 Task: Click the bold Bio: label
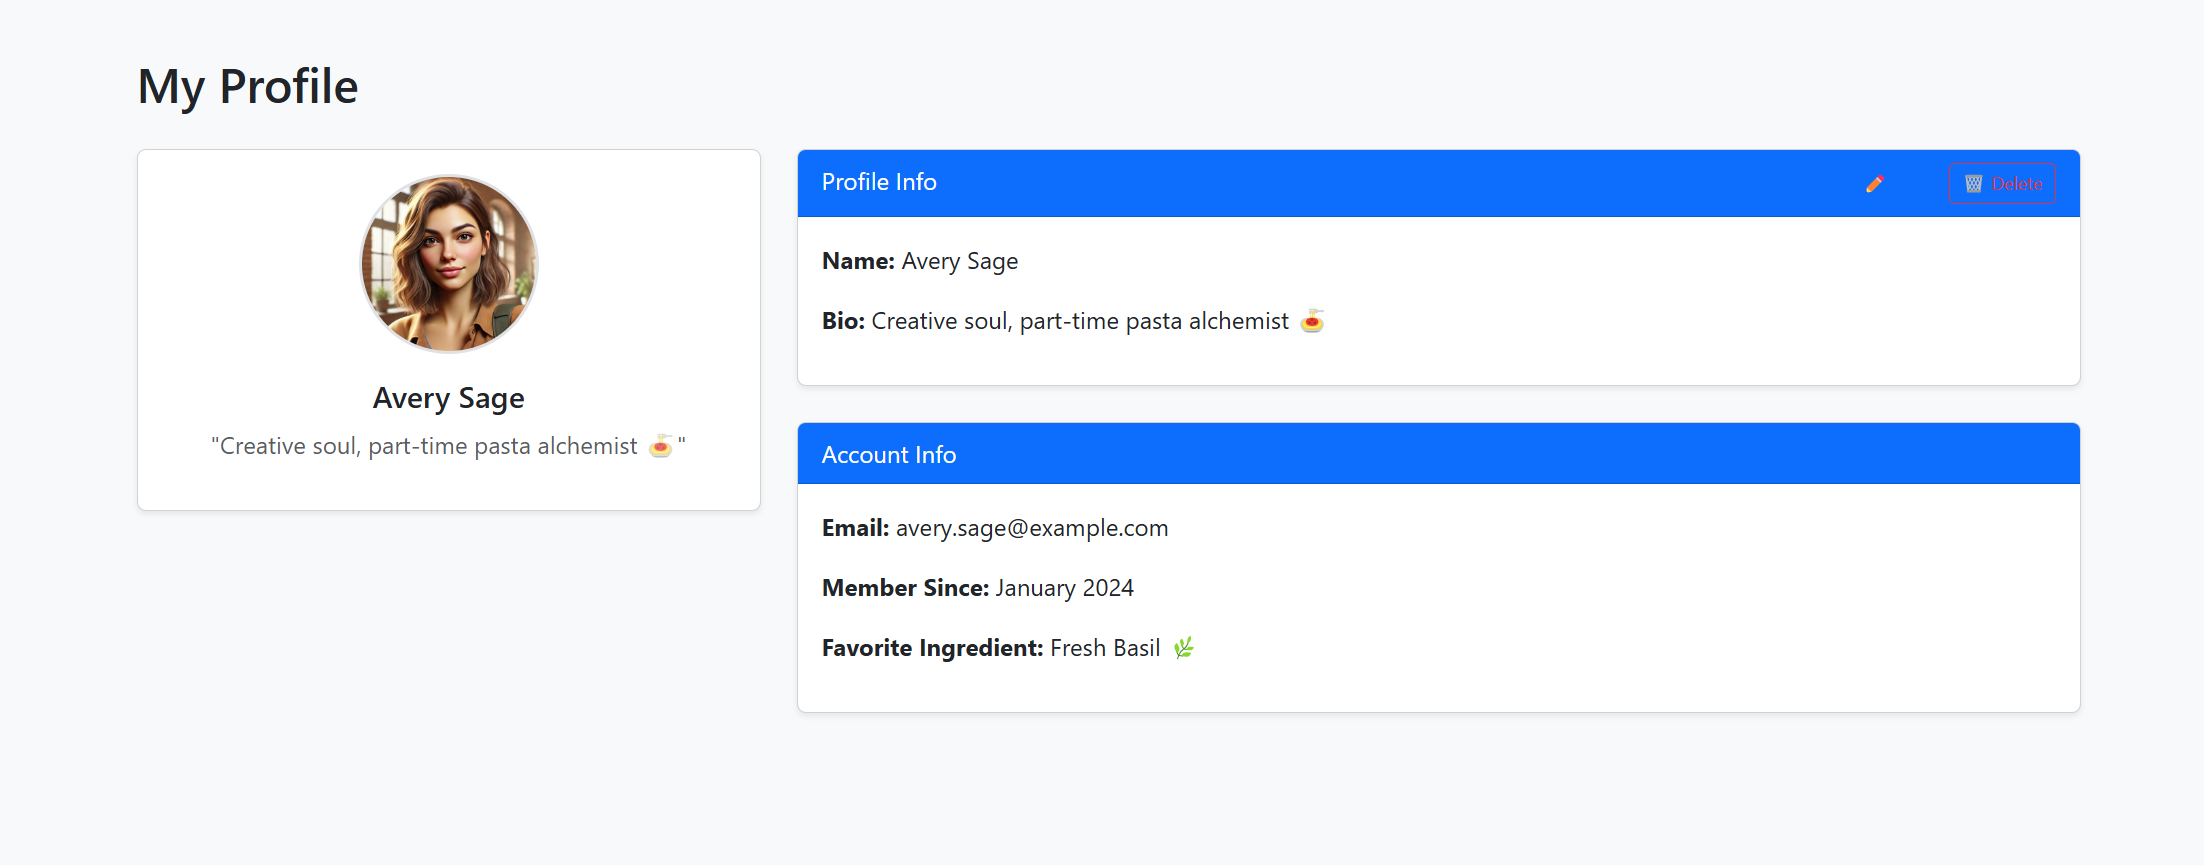pyautogui.click(x=843, y=321)
